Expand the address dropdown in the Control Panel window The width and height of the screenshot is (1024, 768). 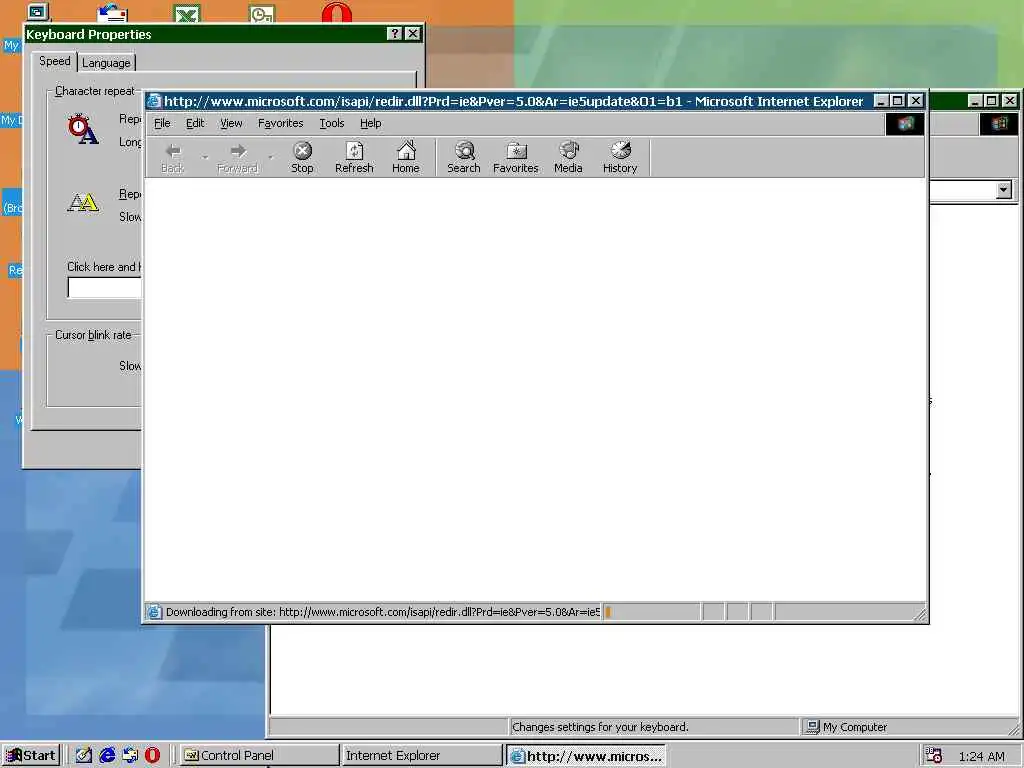coord(1004,190)
